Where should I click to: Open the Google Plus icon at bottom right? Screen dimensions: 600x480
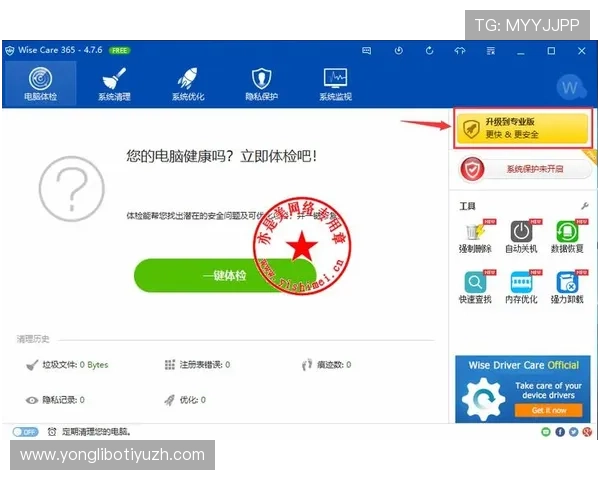click(587, 432)
